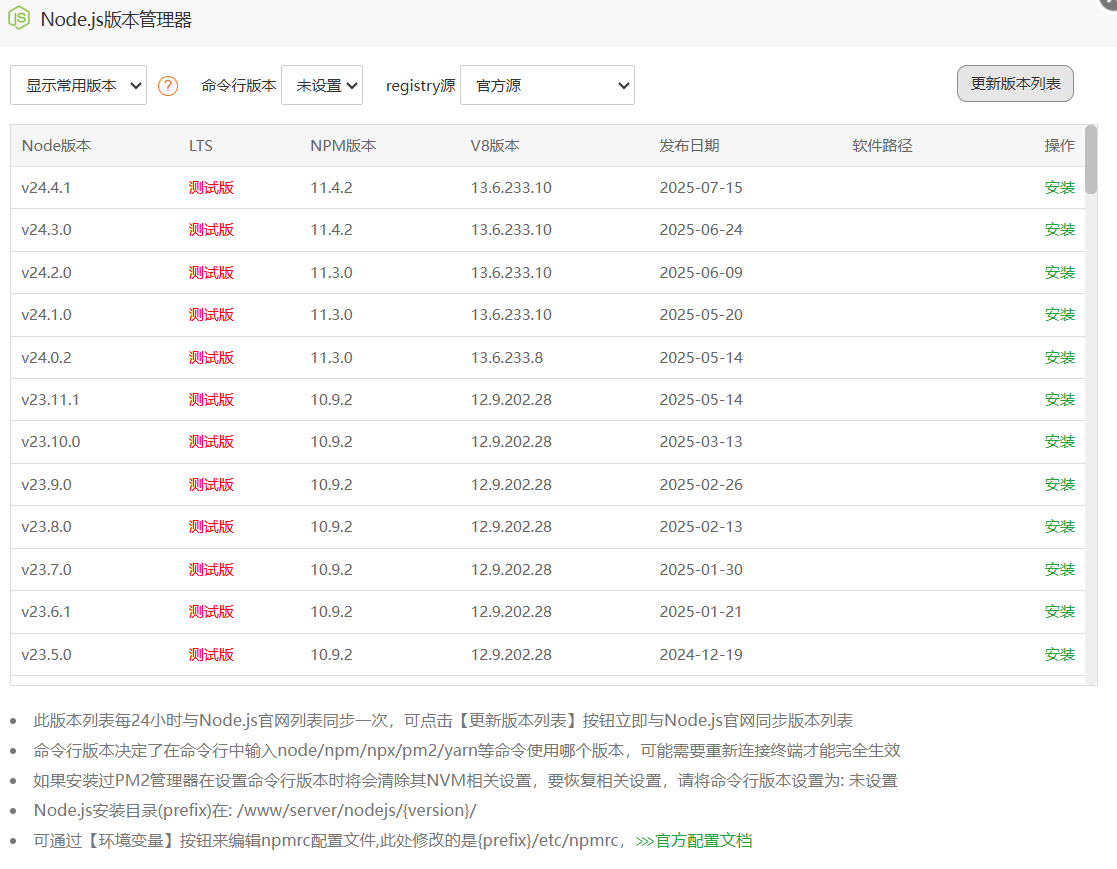Screen dimensions: 1117x869
Task: Click the NPM版本 column header
Action: [343, 145]
